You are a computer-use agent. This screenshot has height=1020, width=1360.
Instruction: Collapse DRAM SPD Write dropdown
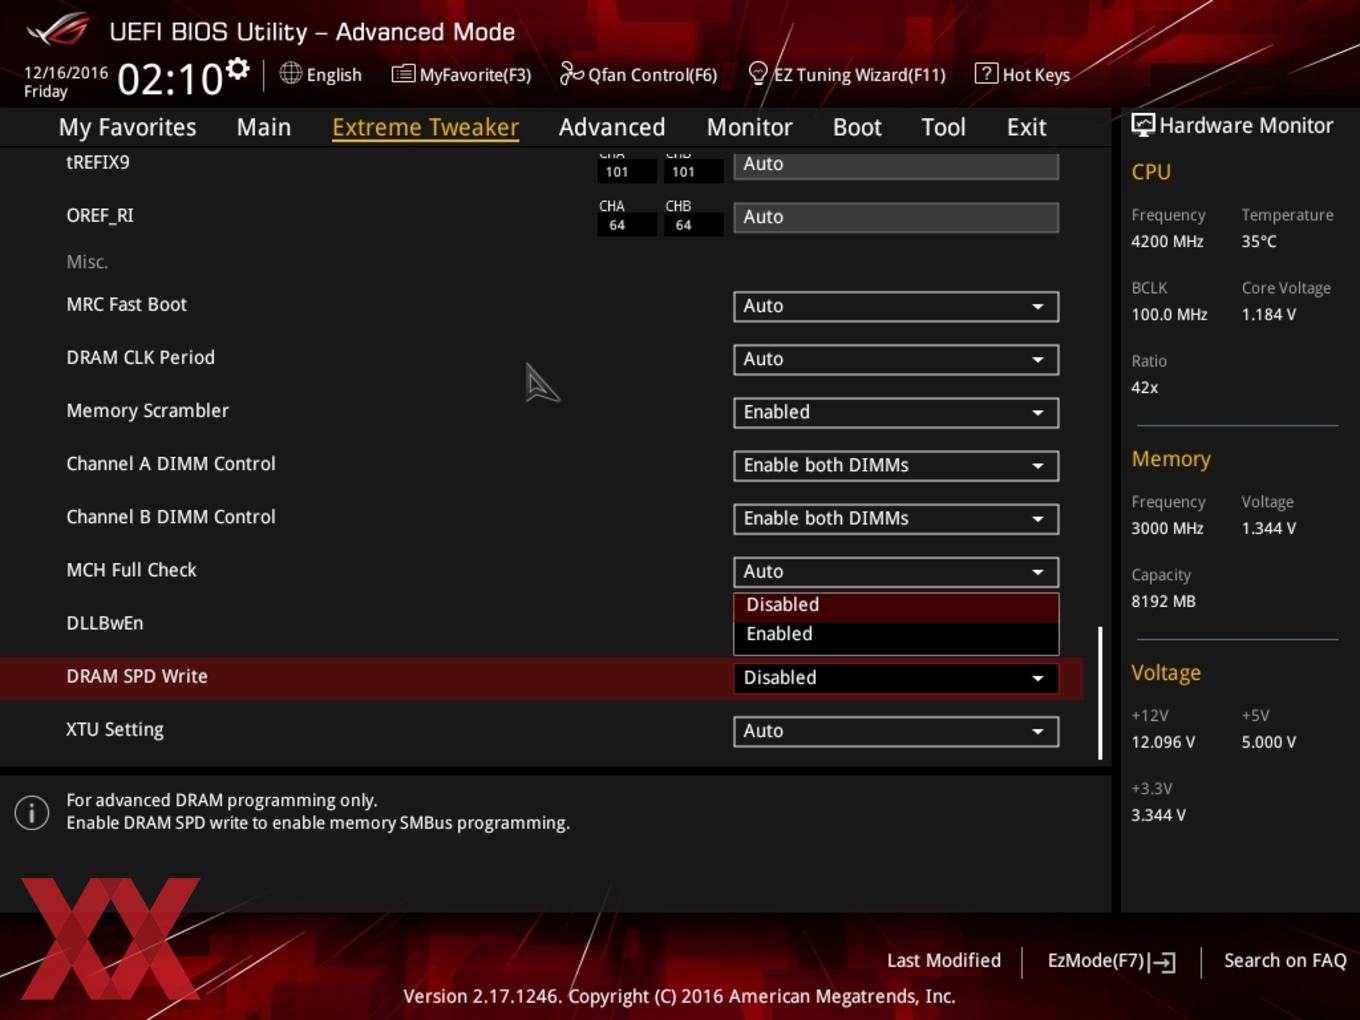click(896, 678)
